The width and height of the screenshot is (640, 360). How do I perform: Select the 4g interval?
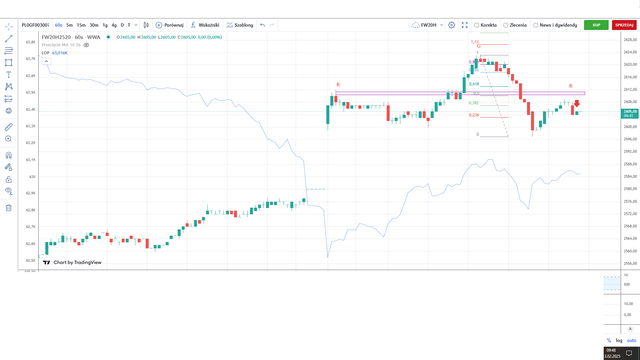coord(114,25)
